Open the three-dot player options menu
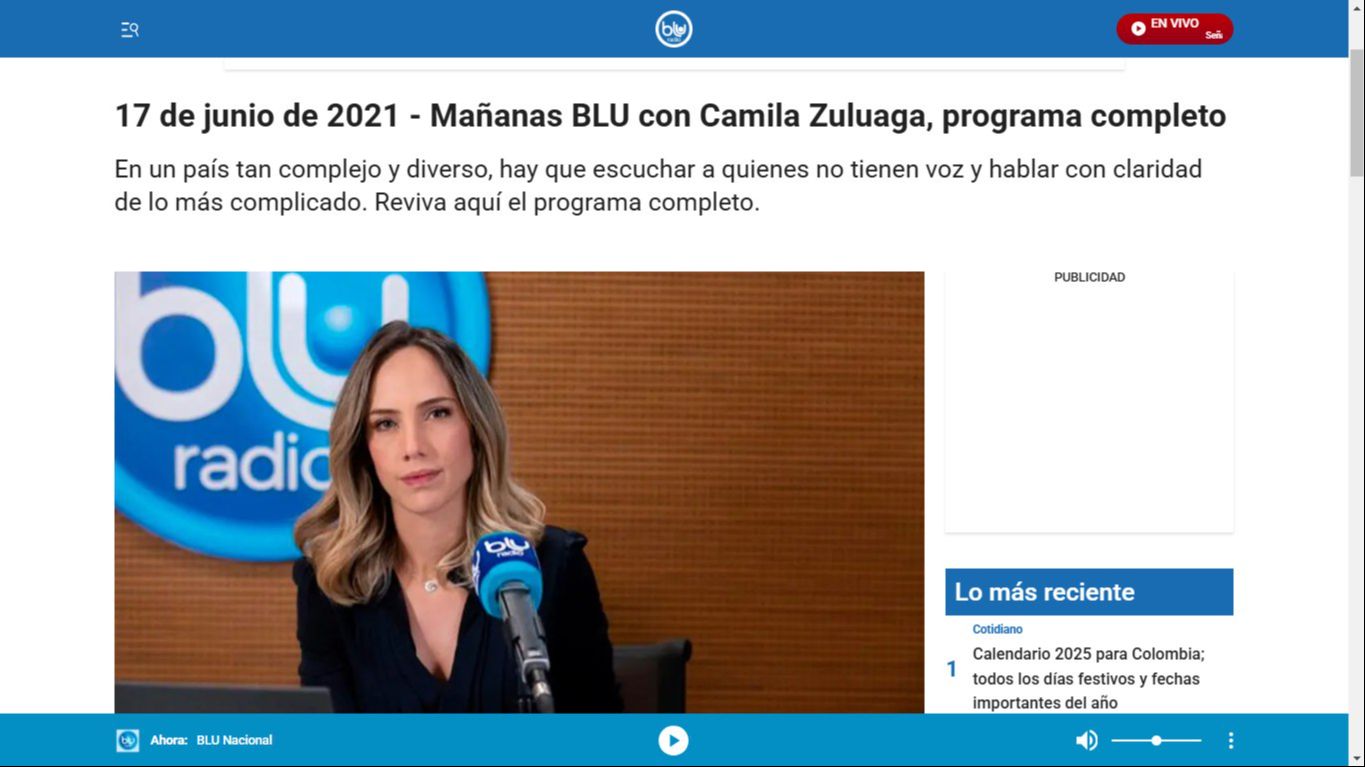 click(1231, 740)
